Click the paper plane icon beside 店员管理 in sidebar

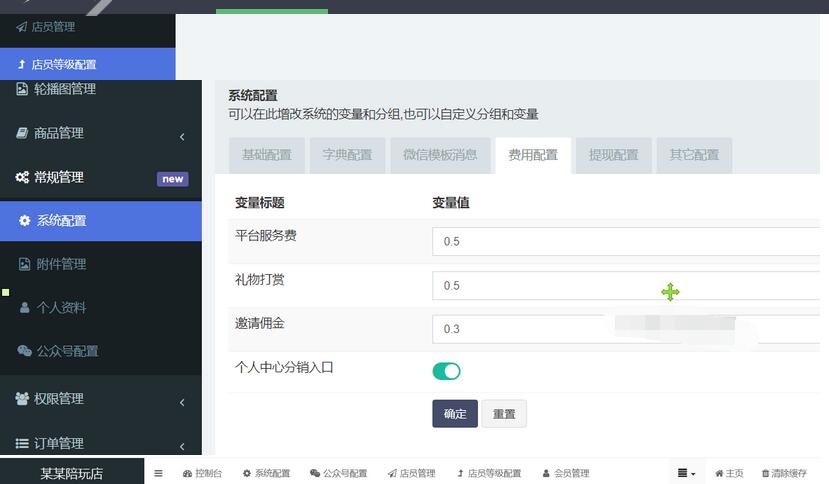coord(22,27)
